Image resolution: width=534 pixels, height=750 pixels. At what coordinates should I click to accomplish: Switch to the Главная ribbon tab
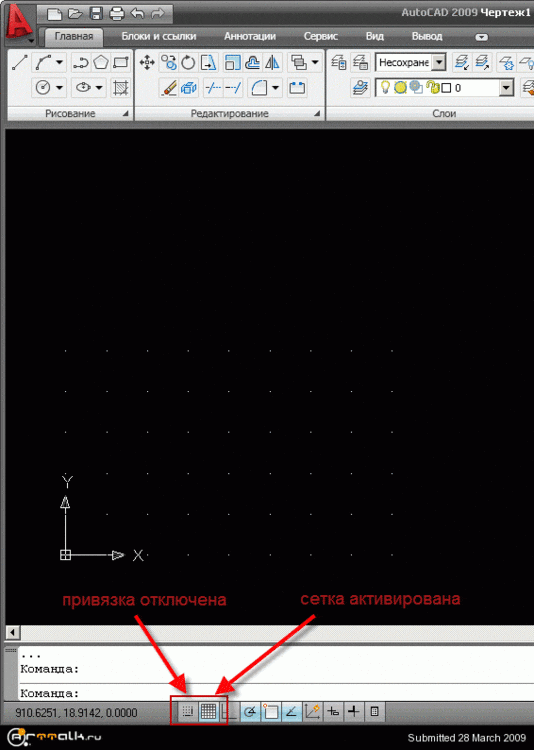[x=74, y=36]
